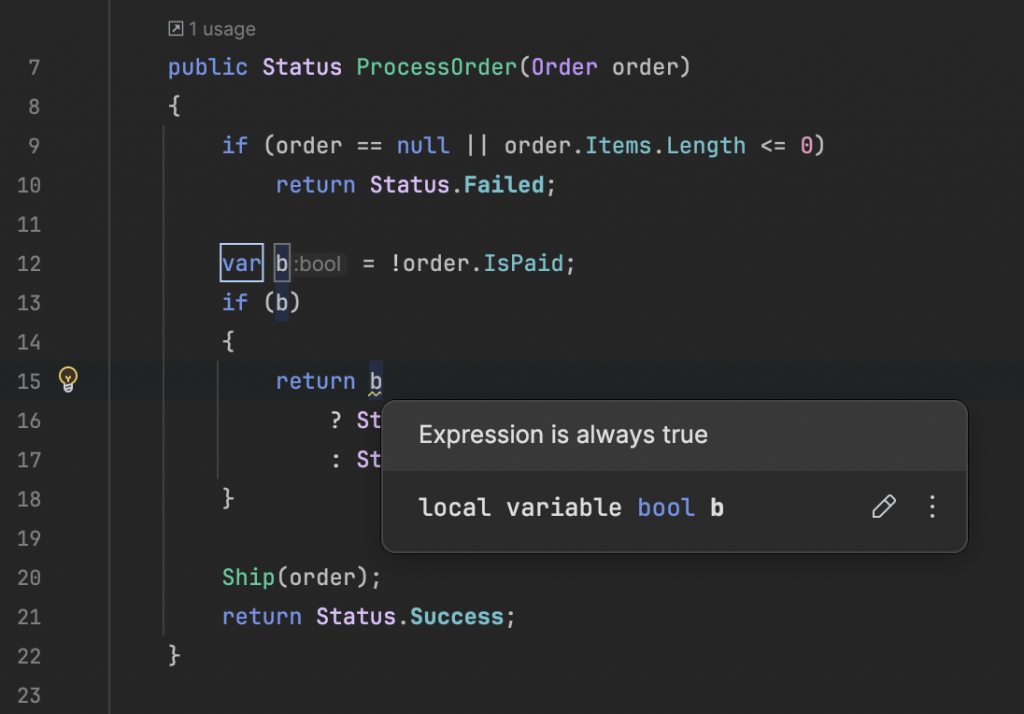Click the Length property on line 9
This screenshot has width=1024, height=714.
[x=705, y=146]
